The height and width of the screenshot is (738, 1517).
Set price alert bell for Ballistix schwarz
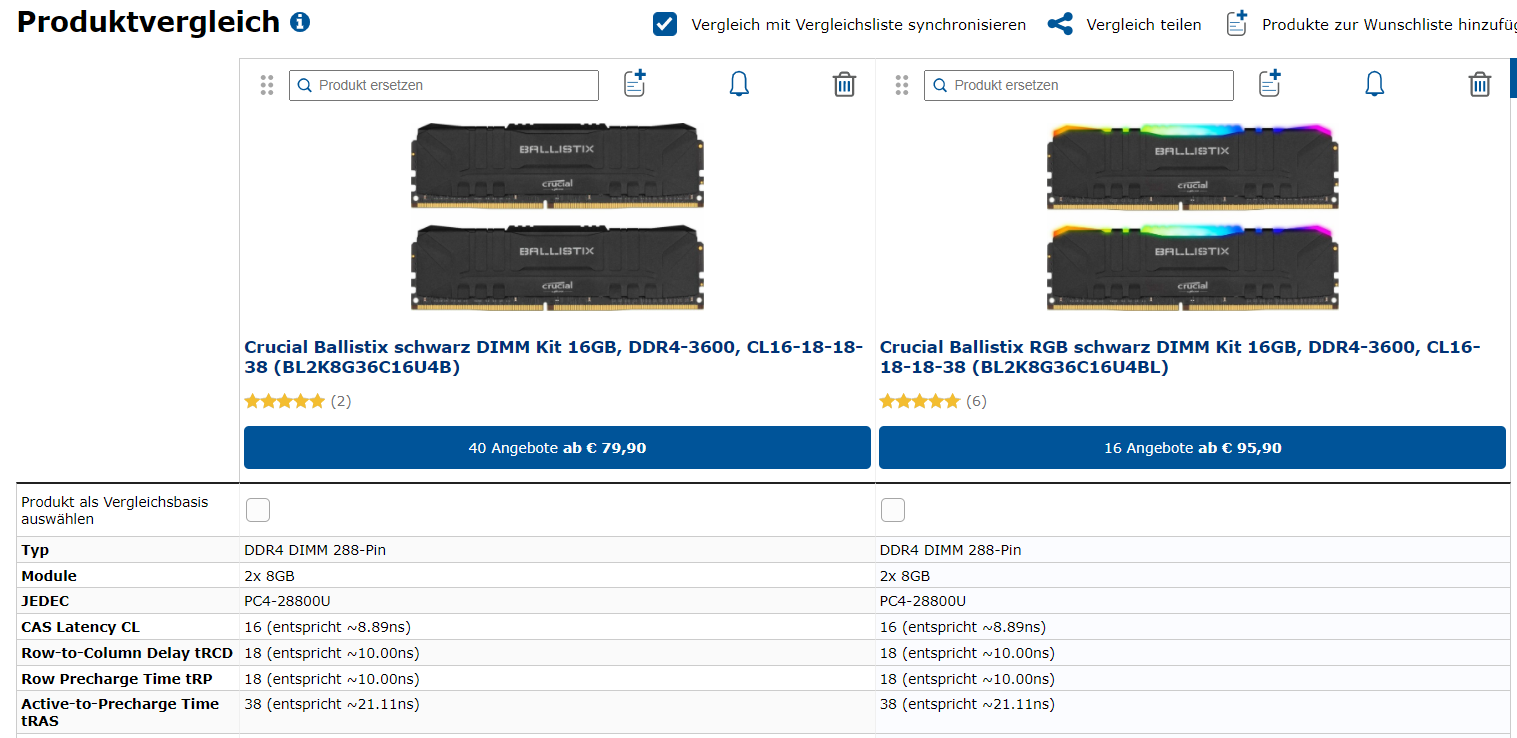coord(739,84)
